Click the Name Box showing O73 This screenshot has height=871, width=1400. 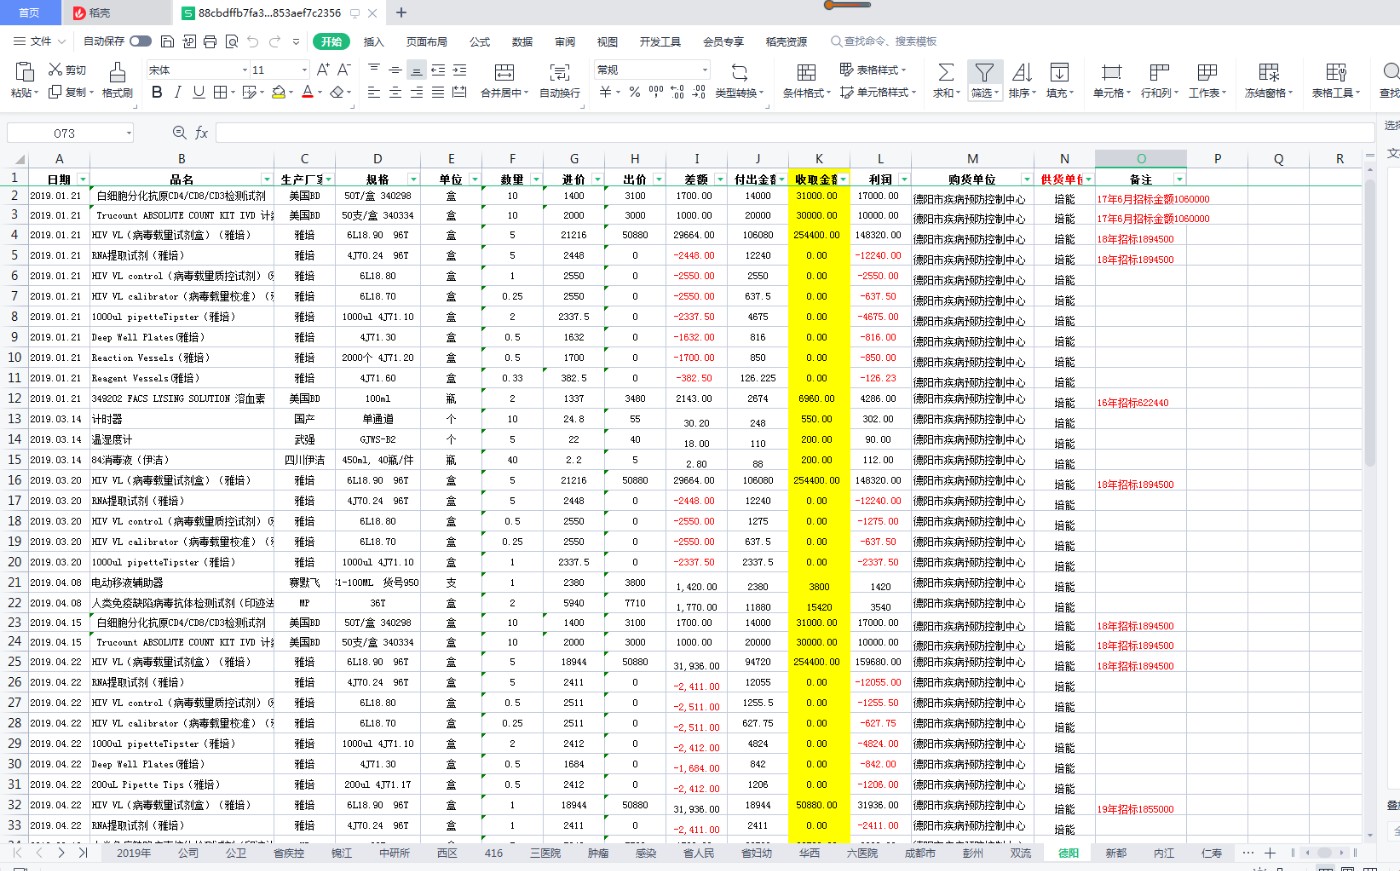click(x=65, y=133)
